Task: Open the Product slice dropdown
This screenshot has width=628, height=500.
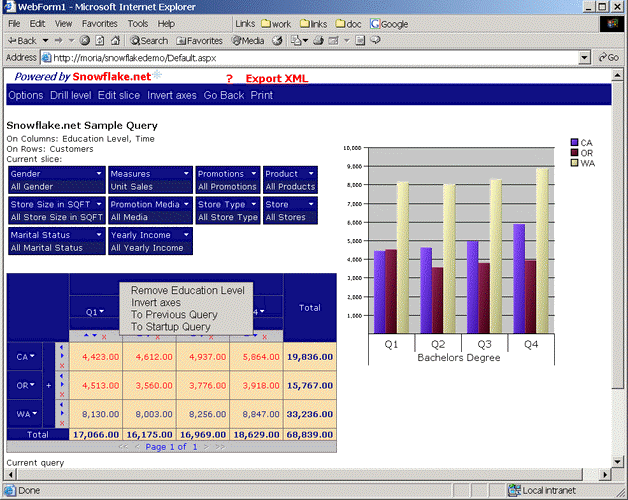Action: click(x=311, y=173)
